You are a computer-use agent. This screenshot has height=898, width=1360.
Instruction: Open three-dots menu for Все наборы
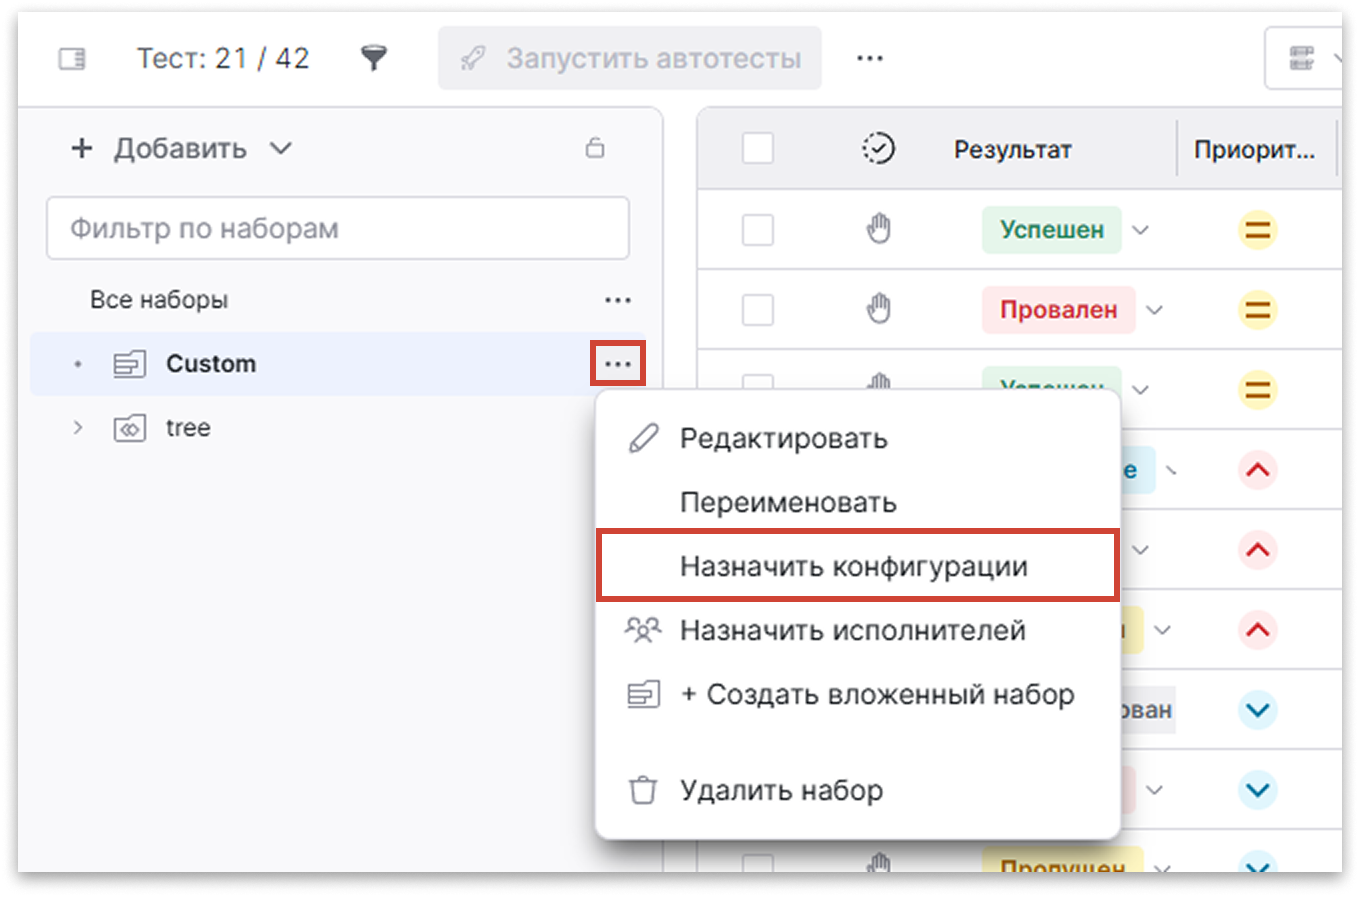pyautogui.click(x=618, y=300)
